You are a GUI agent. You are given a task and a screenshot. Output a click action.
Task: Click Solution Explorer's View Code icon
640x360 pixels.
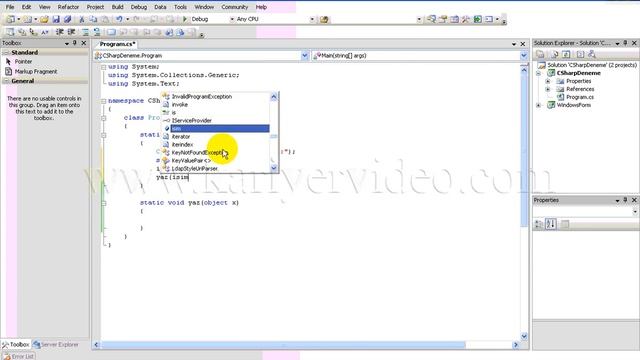click(x=580, y=54)
